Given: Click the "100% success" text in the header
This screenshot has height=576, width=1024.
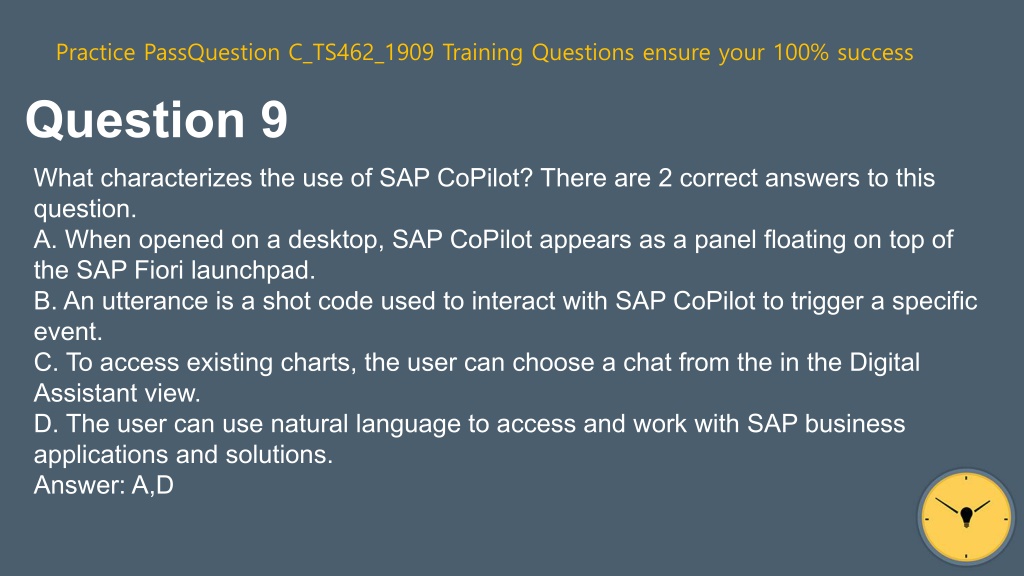Looking at the screenshot, I should [x=843, y=52].
